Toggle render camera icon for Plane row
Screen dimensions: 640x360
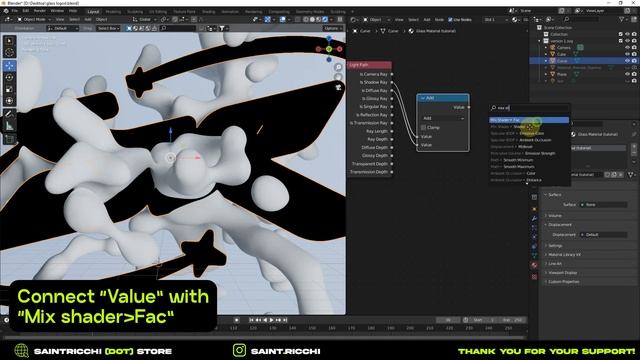pos(634,74)
